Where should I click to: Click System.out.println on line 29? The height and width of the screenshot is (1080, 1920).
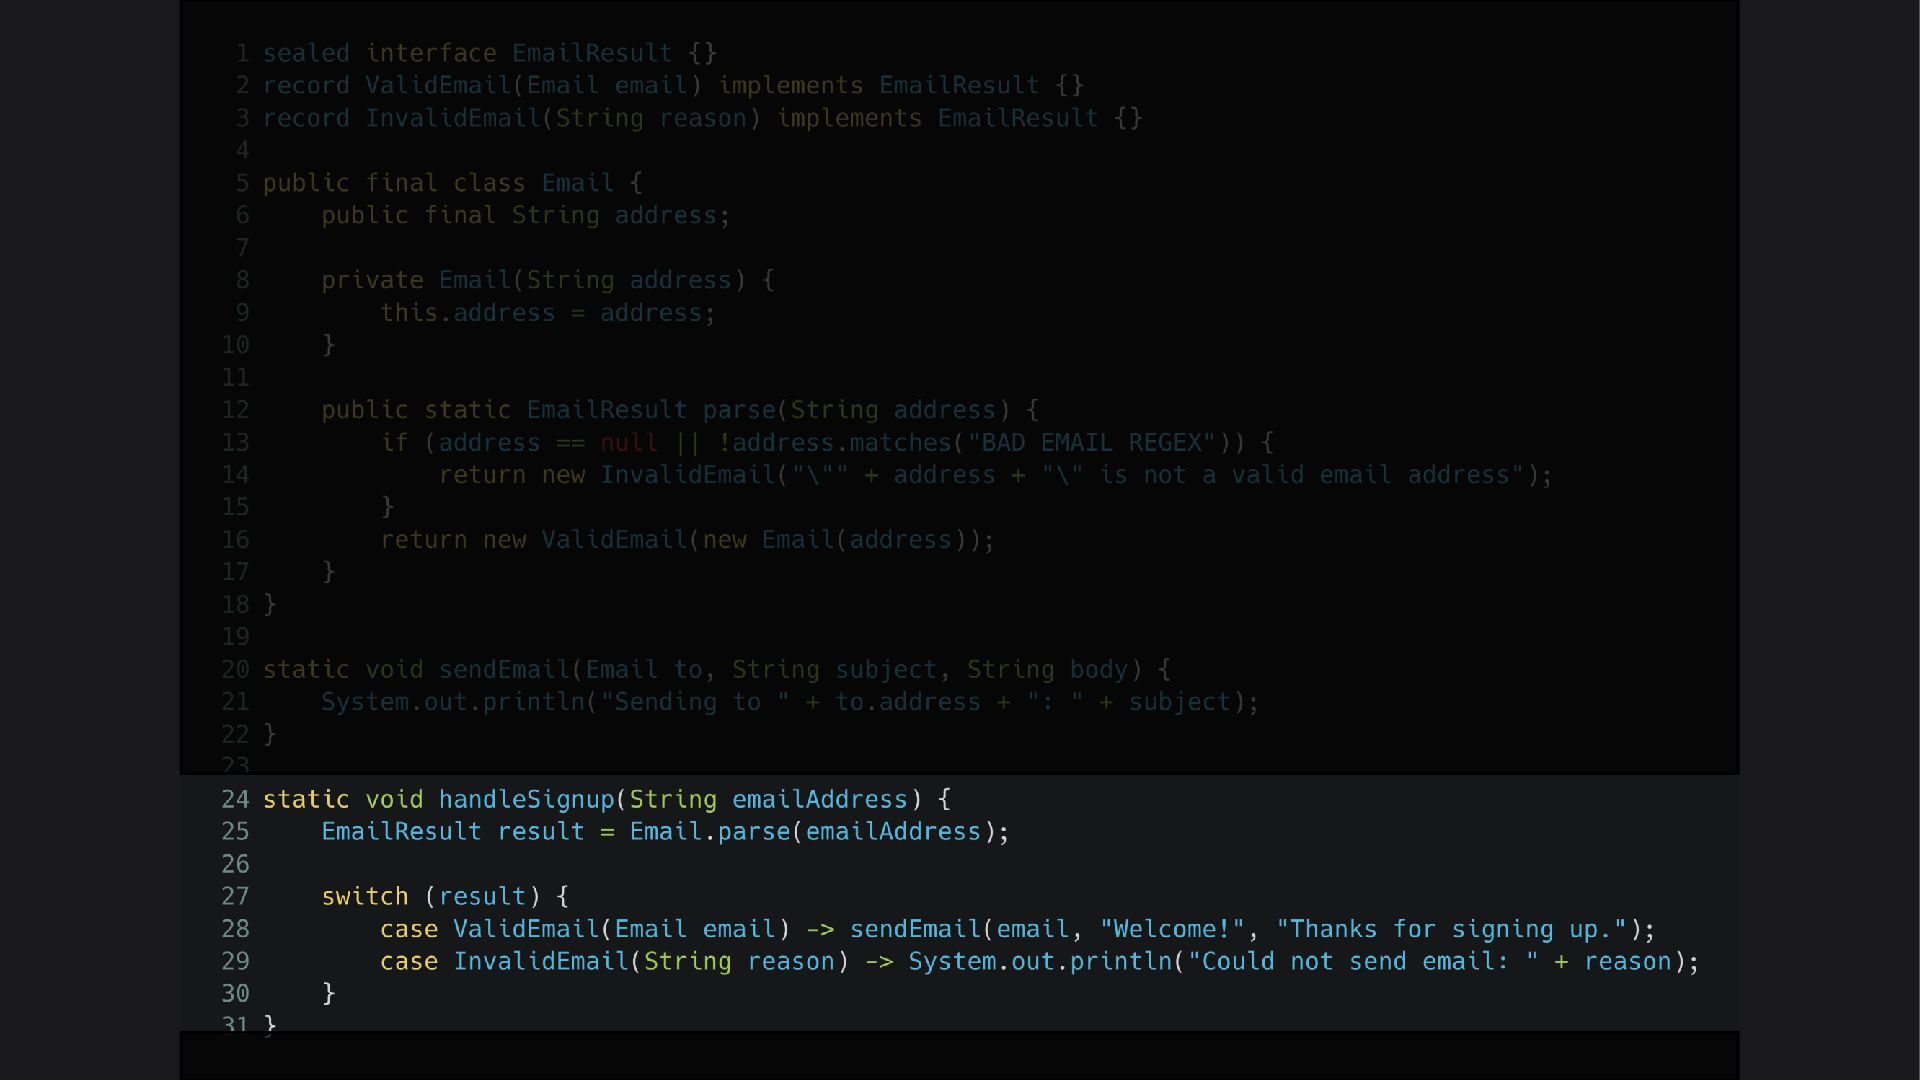[x=1040, y=962]
